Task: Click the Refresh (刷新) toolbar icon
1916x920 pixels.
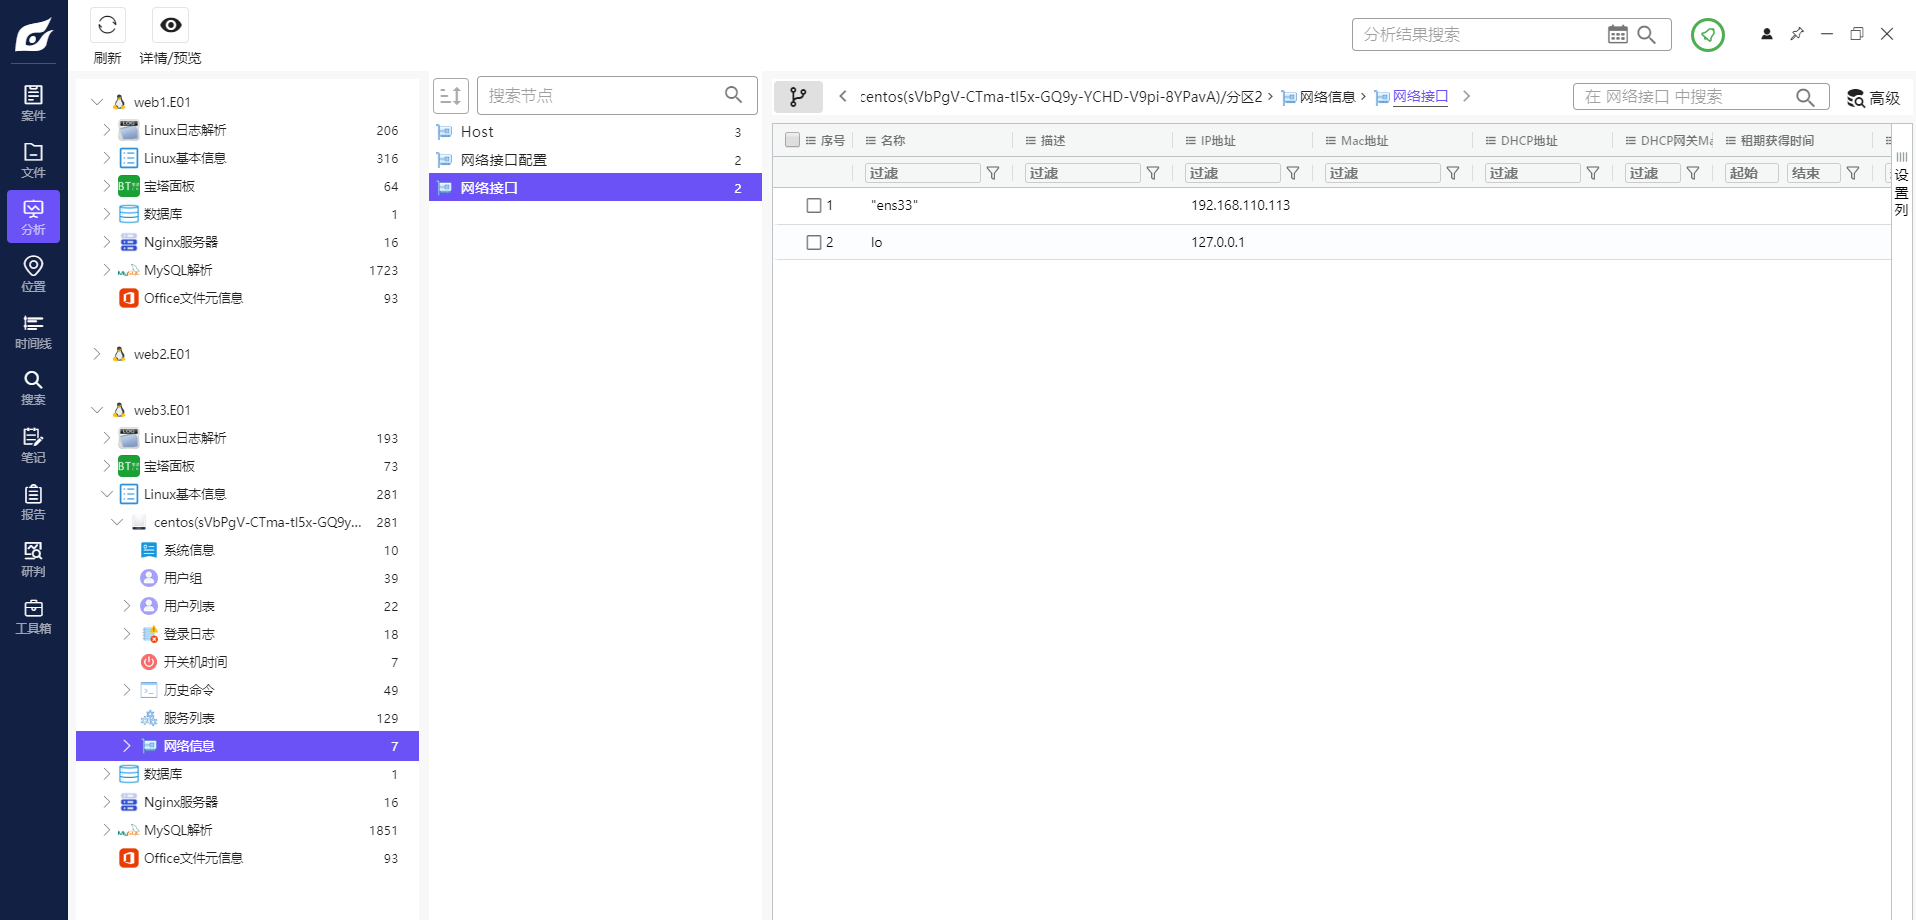Action: click(x=107, y=26)
